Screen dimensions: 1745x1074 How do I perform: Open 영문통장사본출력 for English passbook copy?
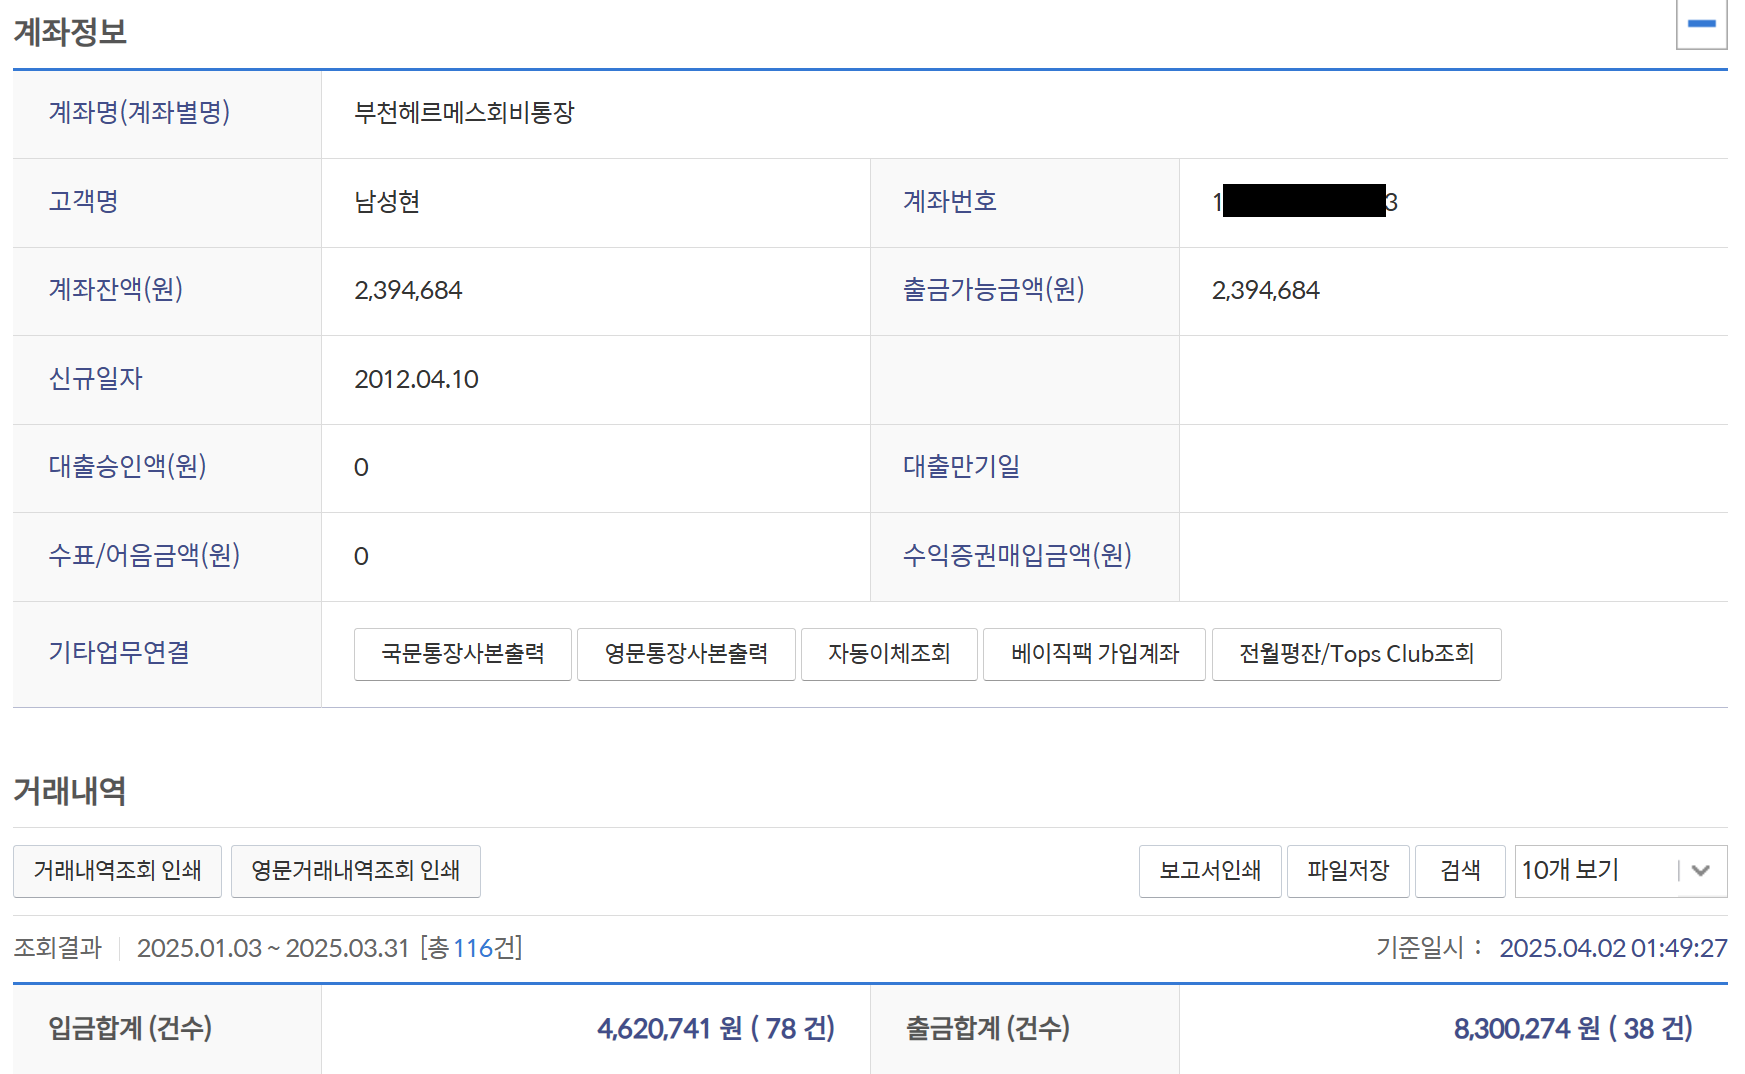(x=686, y=654)
